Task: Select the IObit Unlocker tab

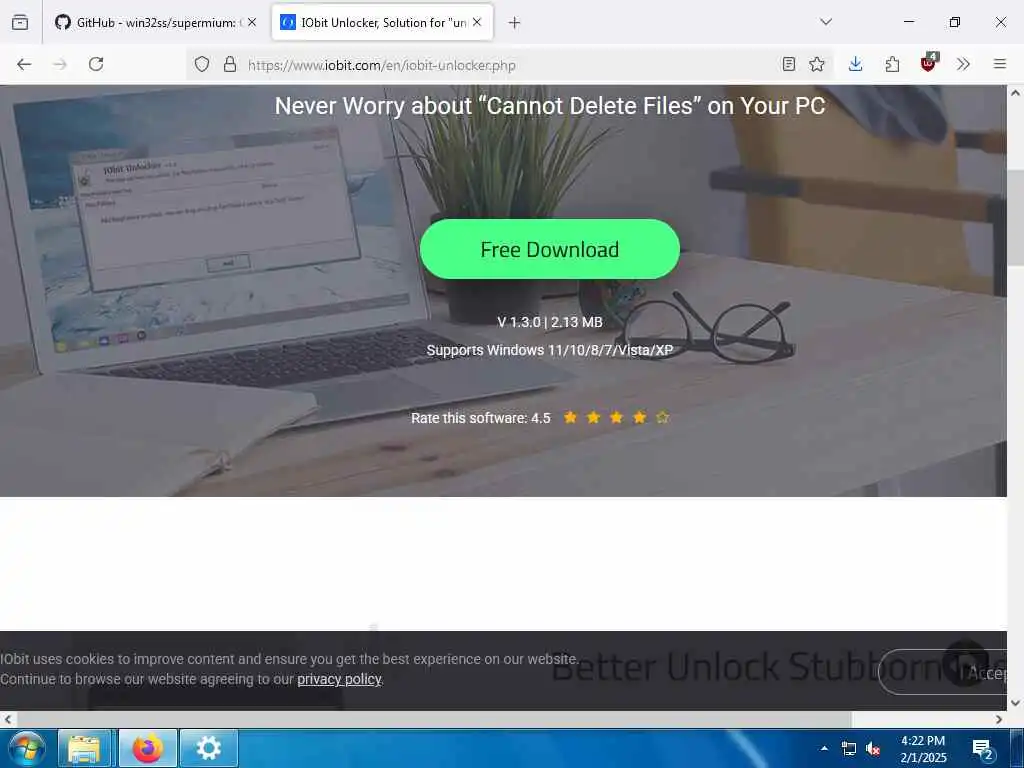Action: point(382,22)
